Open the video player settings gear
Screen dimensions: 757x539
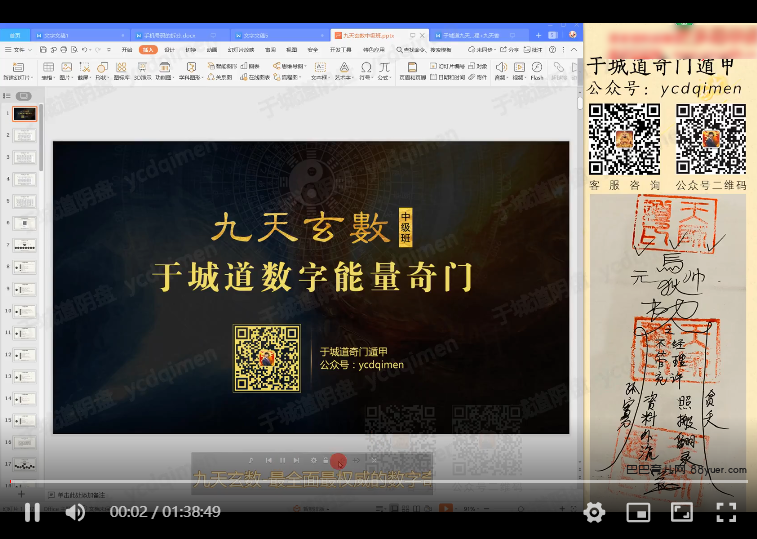pos(594,512)
